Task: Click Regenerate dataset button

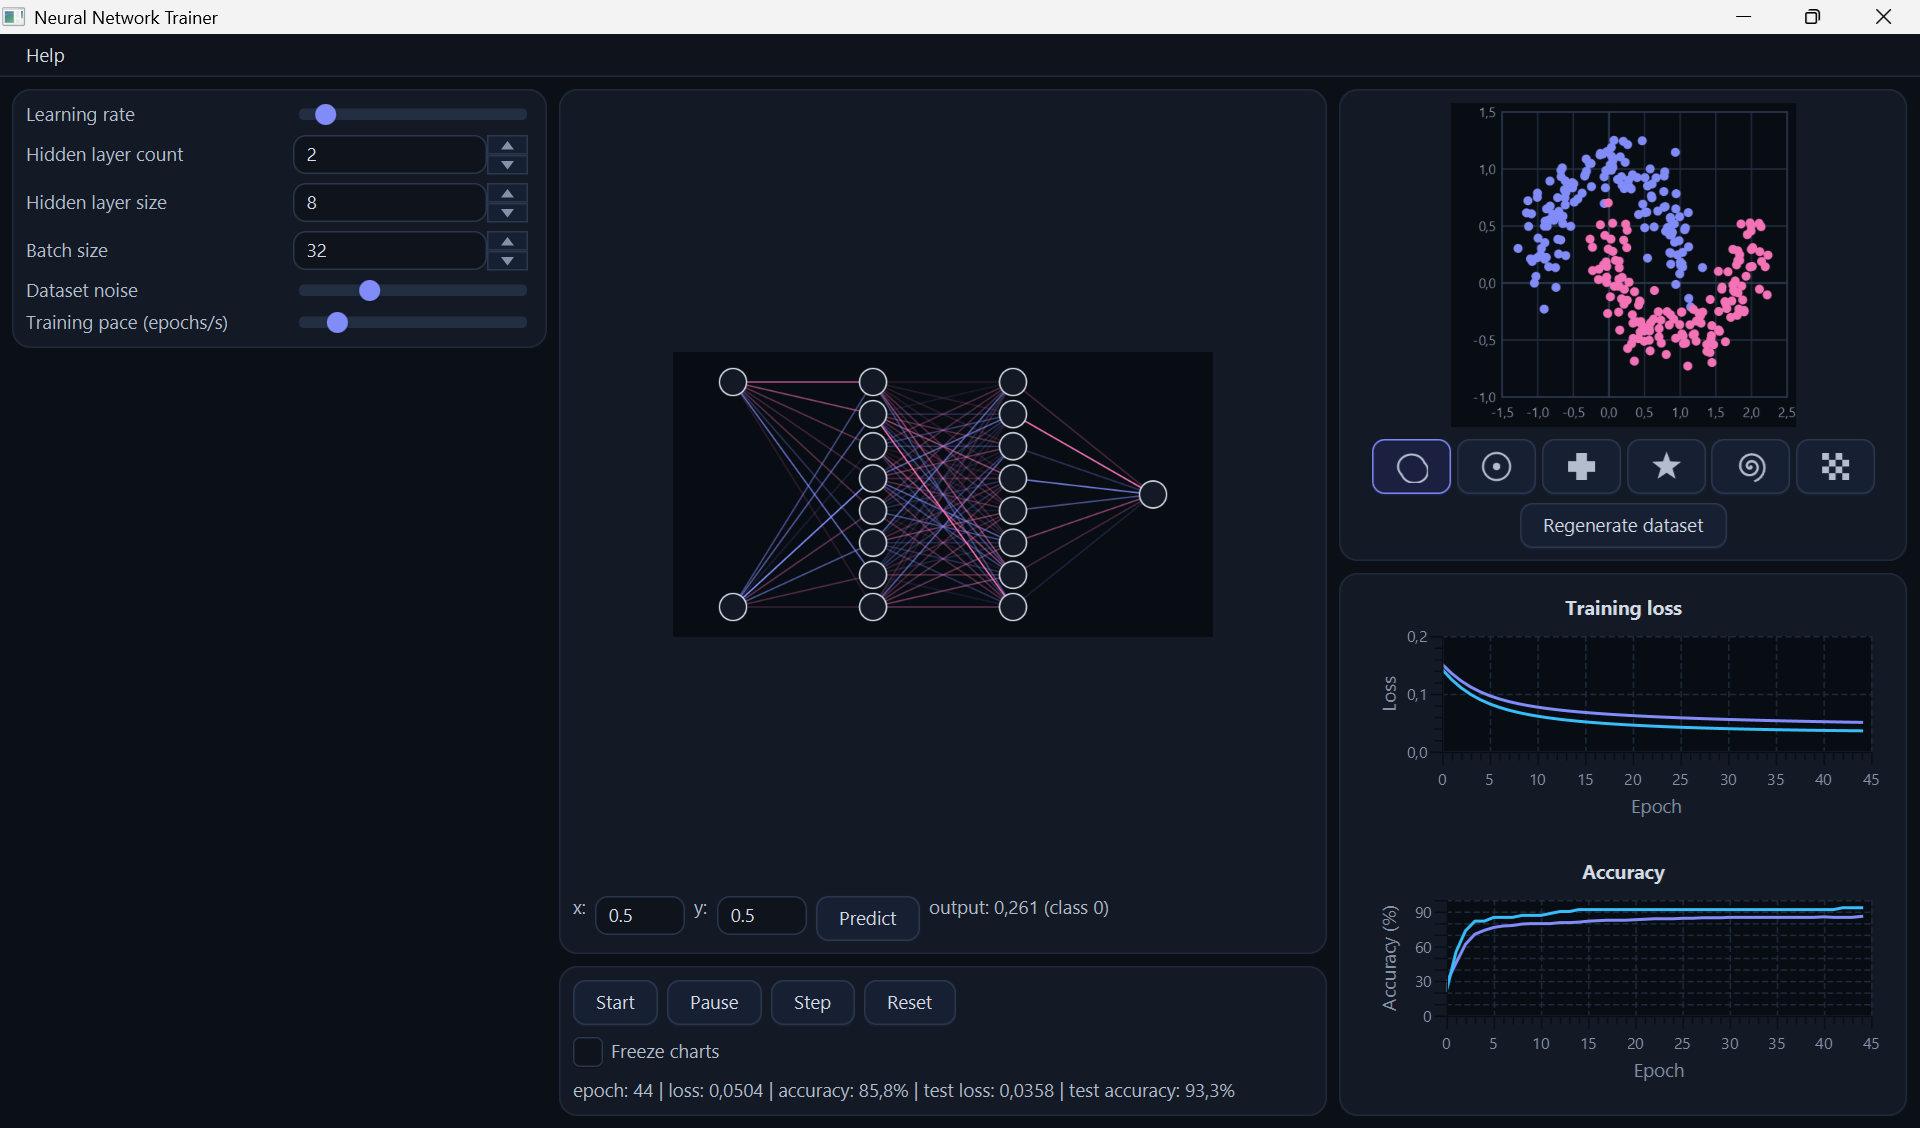Action: 1623,526
